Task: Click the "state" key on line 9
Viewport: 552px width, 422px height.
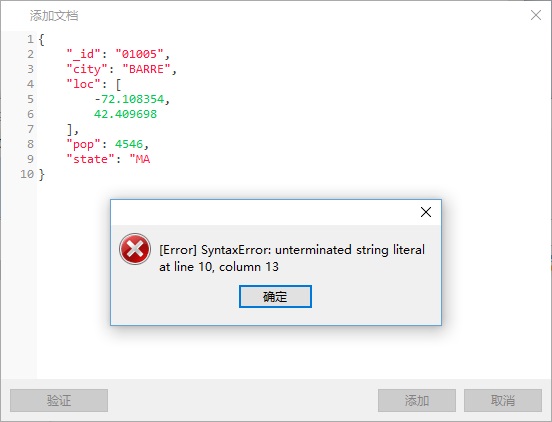Action: [91, 159]
